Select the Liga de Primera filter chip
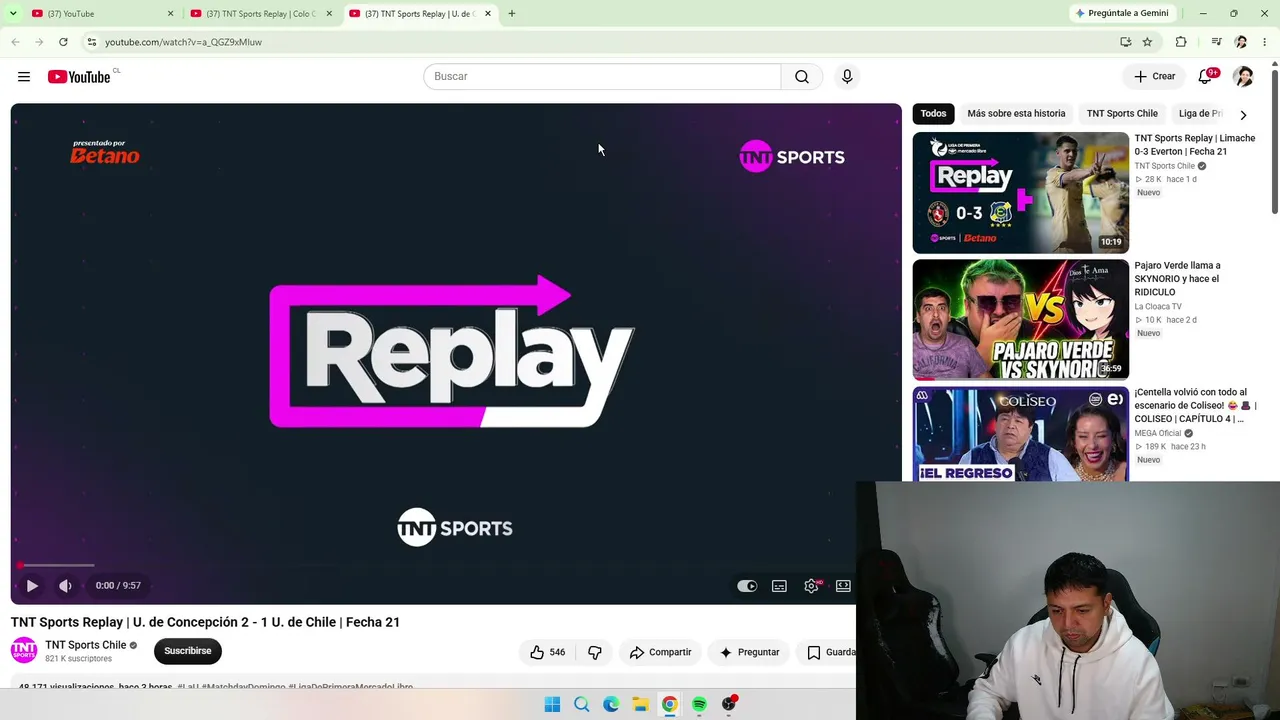 pos(1200,114)
